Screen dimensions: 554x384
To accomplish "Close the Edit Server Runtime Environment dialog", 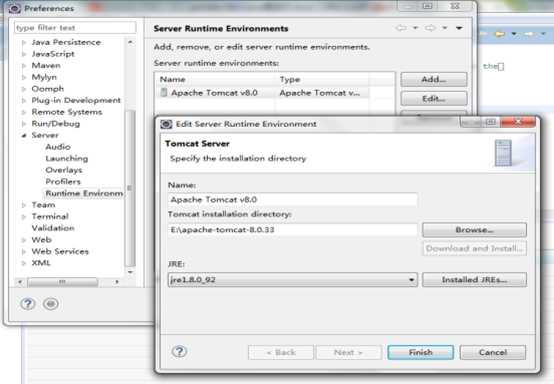I will [518, 122].
